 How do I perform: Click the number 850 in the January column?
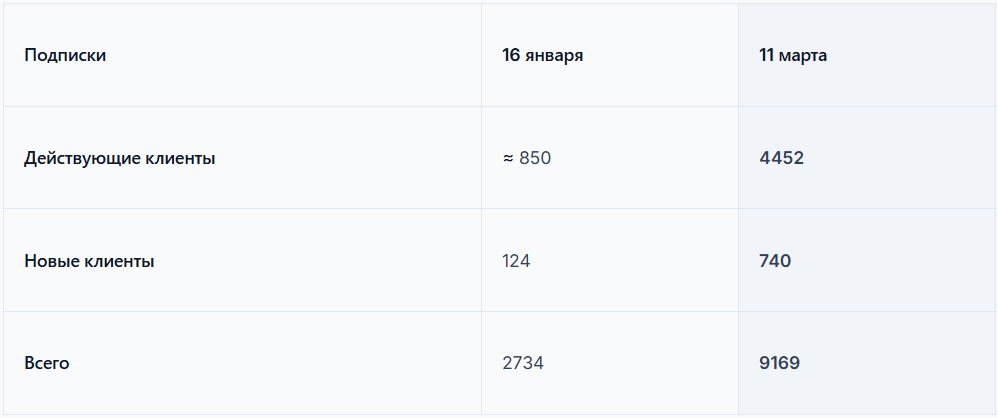point(535,158)
